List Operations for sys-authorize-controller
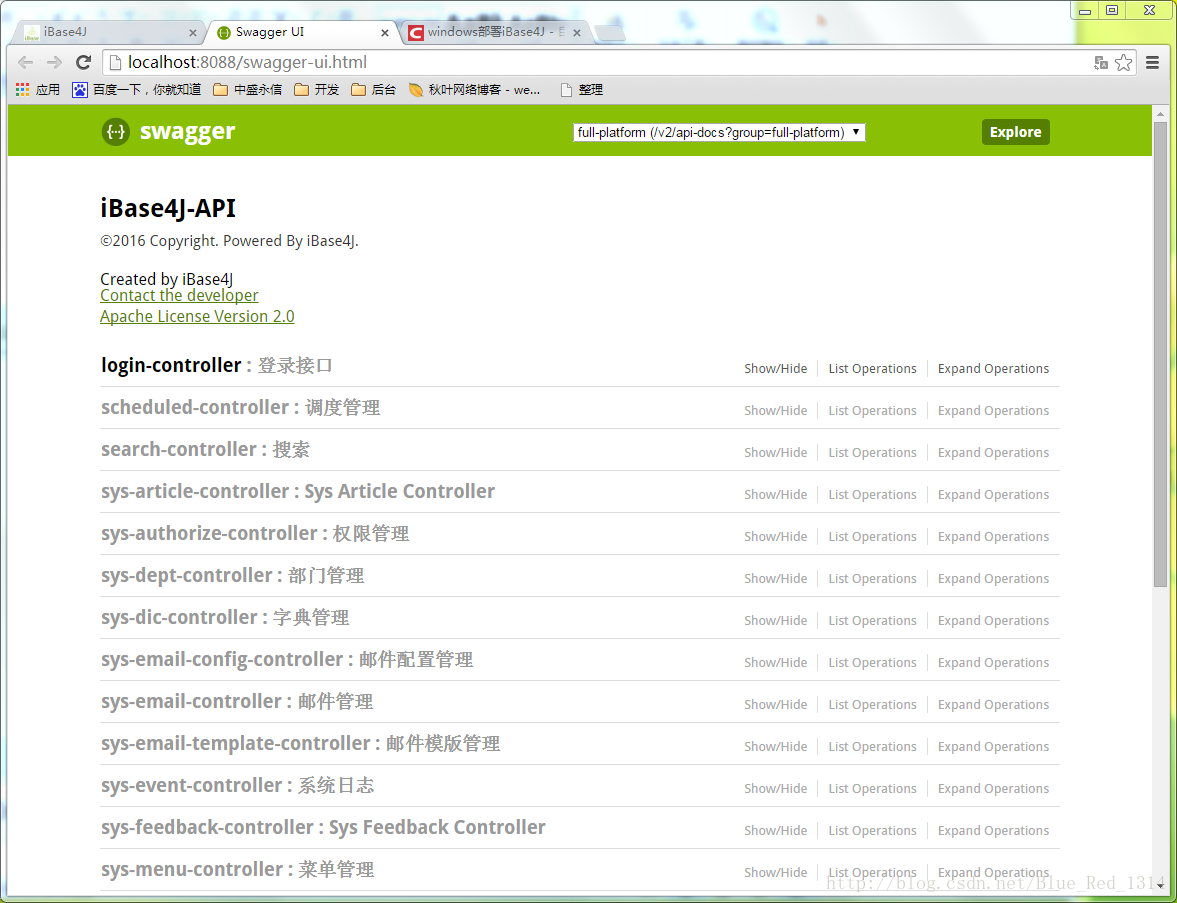This screenshot has width=1177, height=903. point(872,537)
